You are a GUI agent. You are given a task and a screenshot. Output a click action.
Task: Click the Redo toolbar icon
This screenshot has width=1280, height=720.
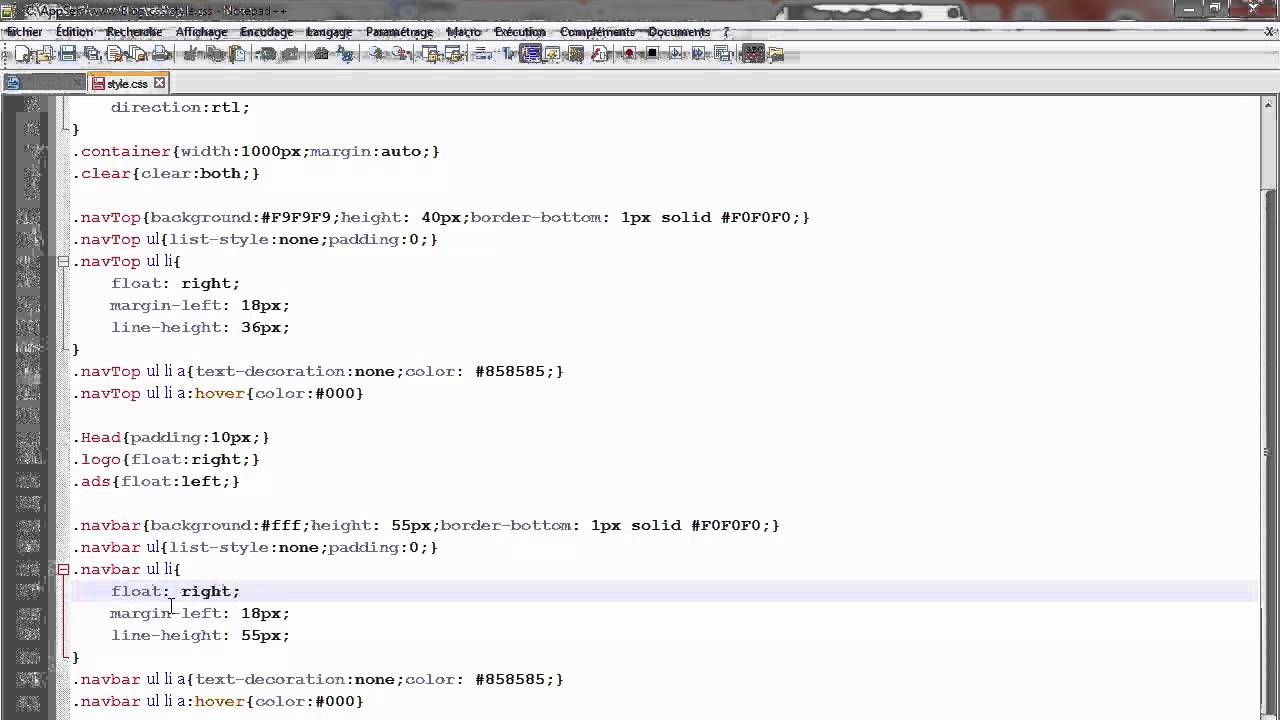291,54
